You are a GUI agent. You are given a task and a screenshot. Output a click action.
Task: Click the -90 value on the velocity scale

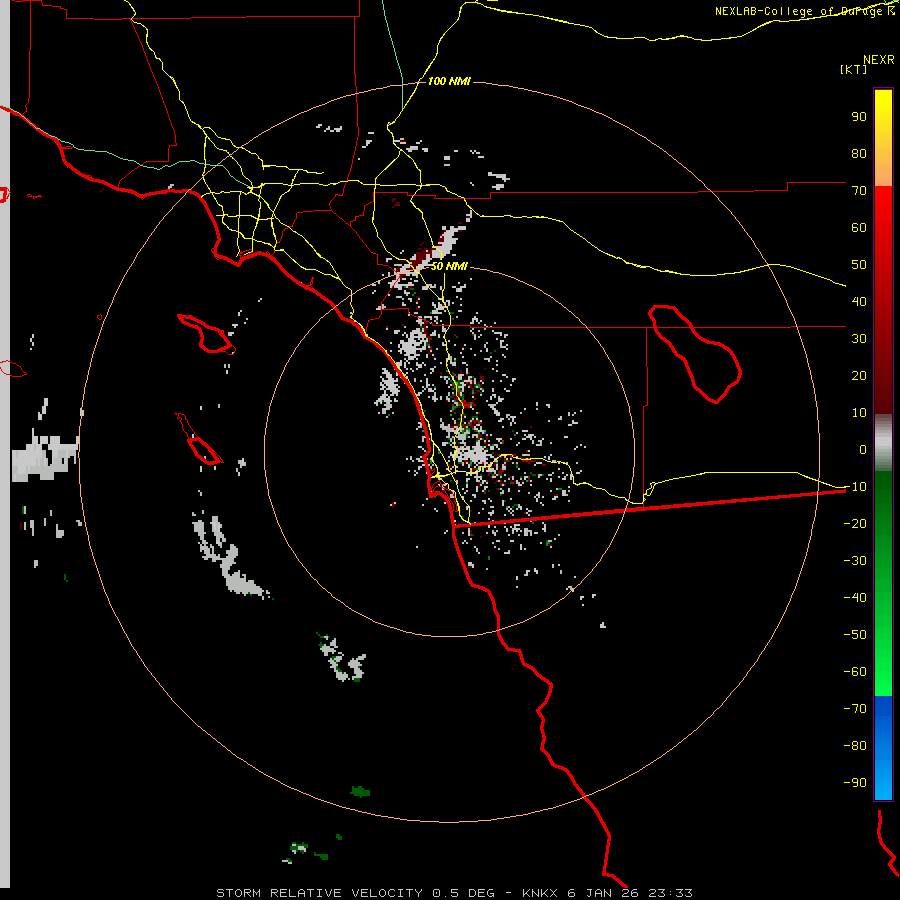855,783
